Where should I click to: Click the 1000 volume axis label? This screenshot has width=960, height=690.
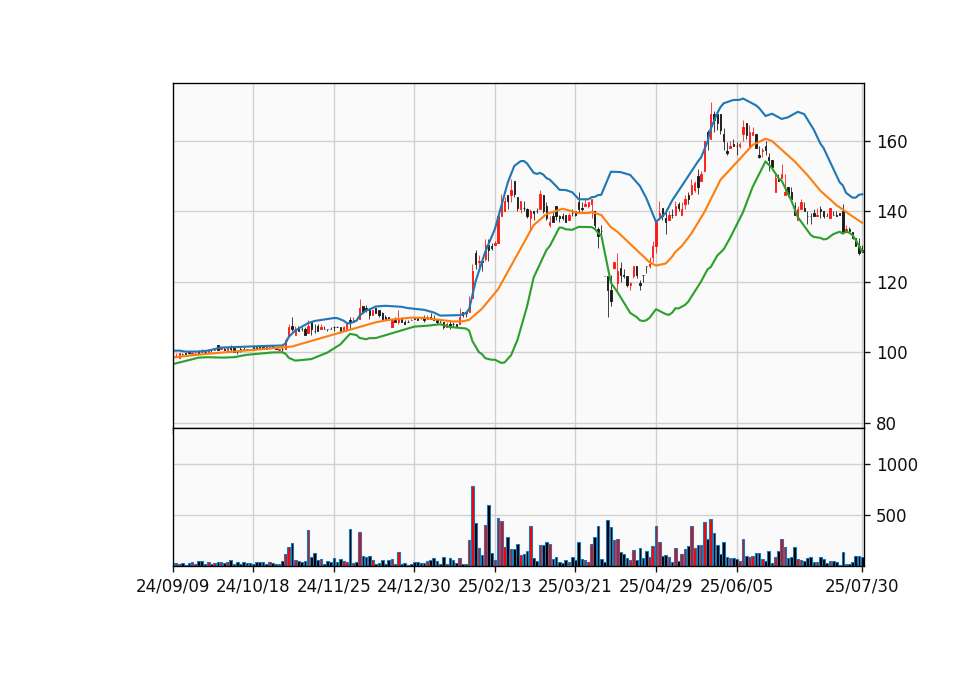[x=897, y=465]
